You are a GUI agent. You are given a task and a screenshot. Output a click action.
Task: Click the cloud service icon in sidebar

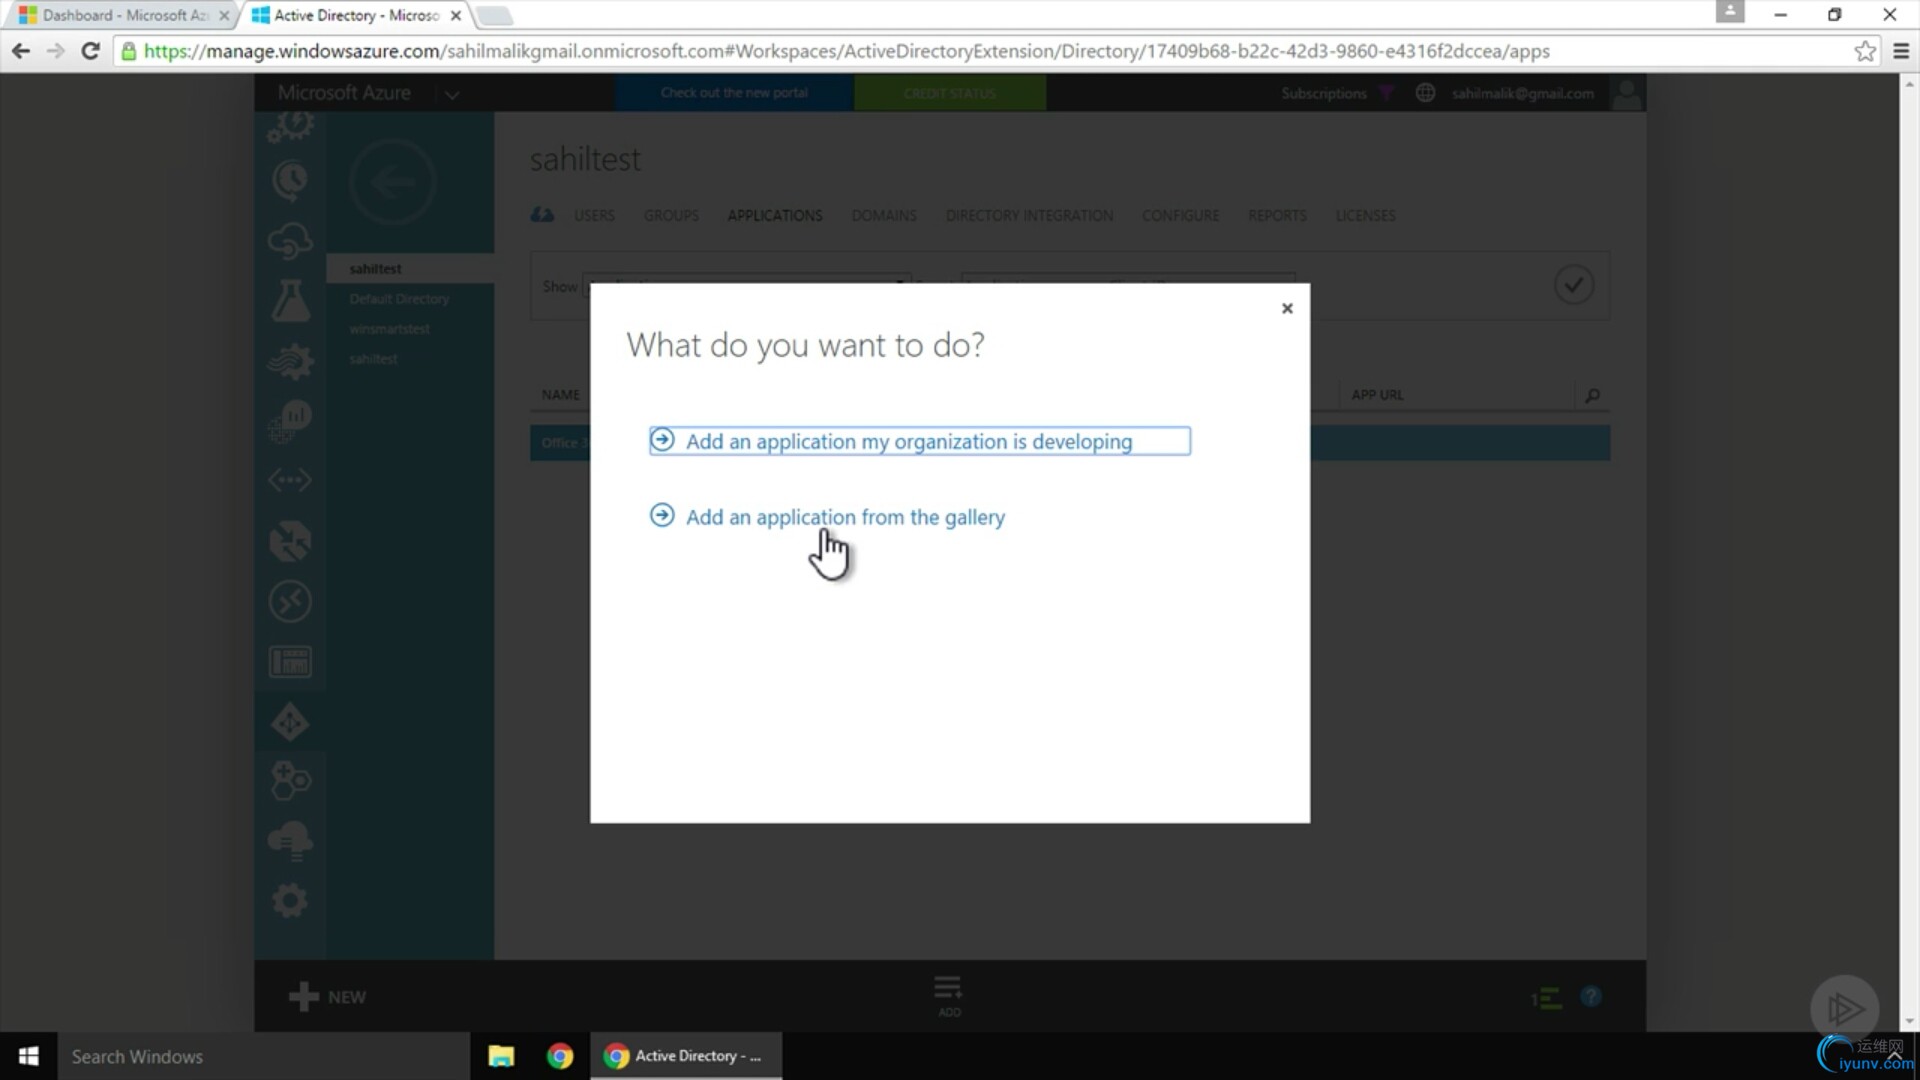290,241
